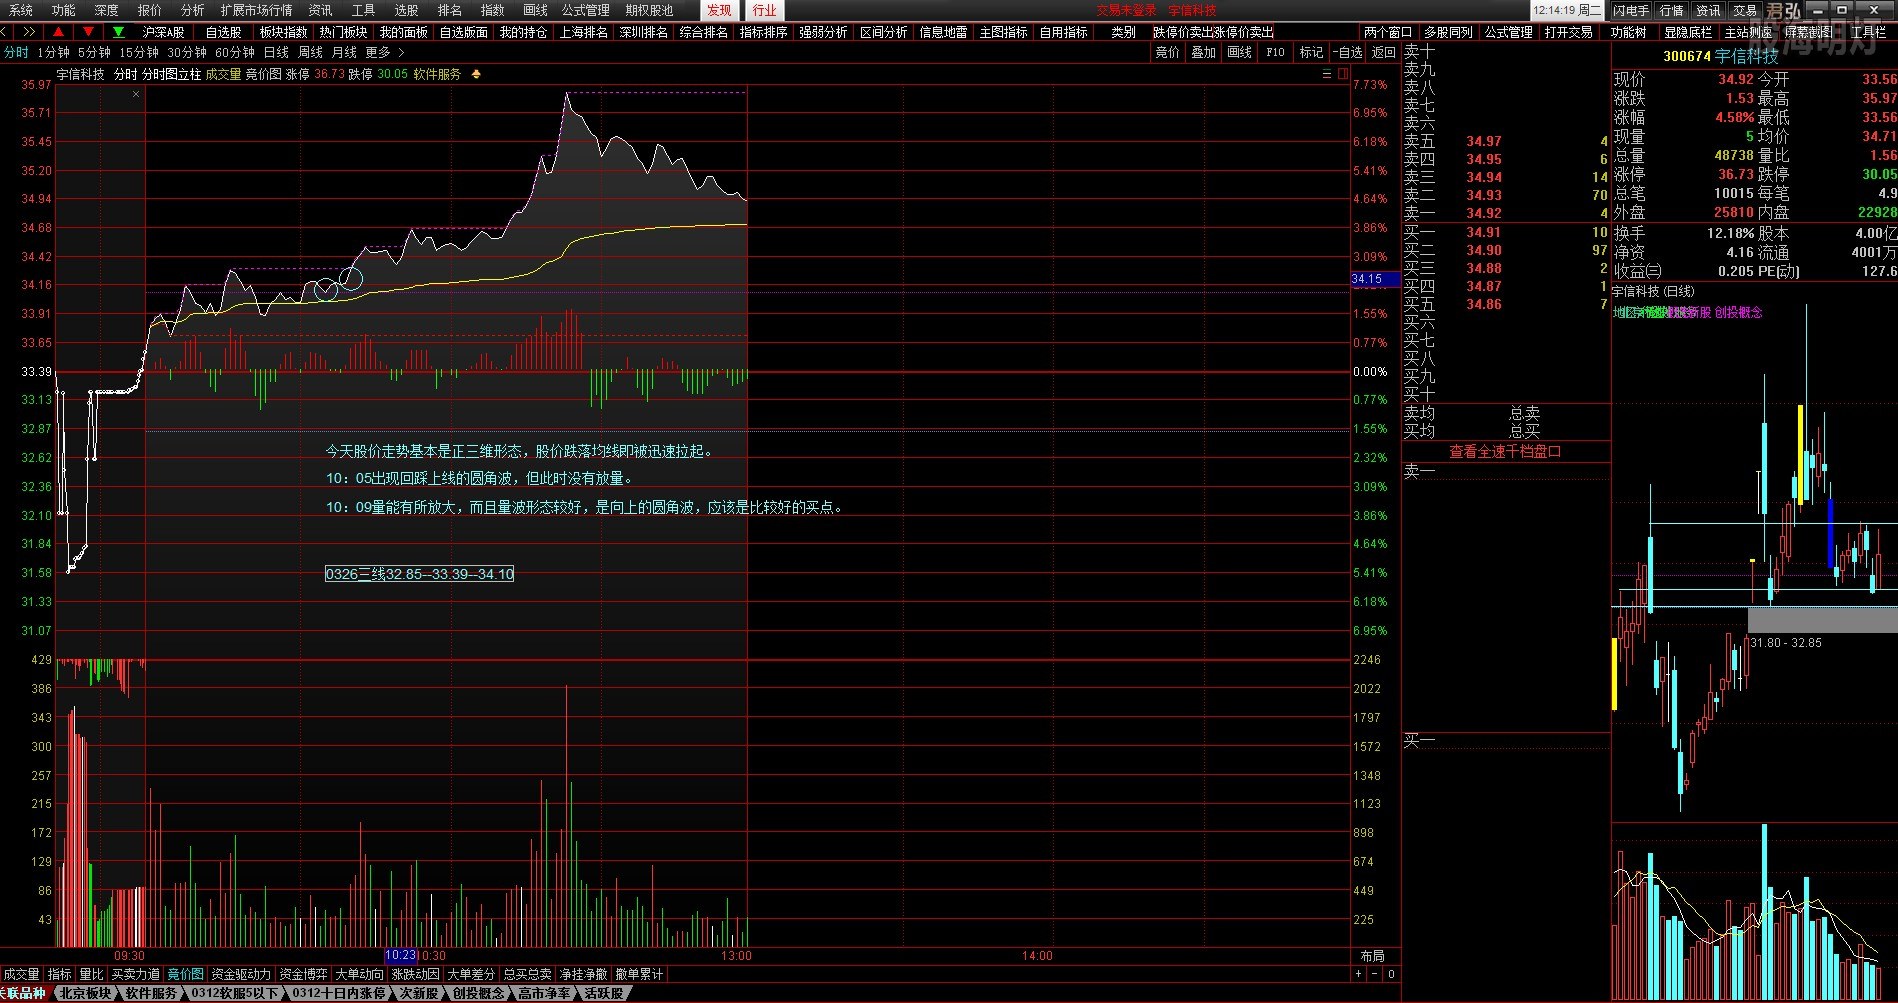Viewport: 1898px width, 1003px height.
Task: Open 自选股 watchlist
Action: [x=224, y=32]
